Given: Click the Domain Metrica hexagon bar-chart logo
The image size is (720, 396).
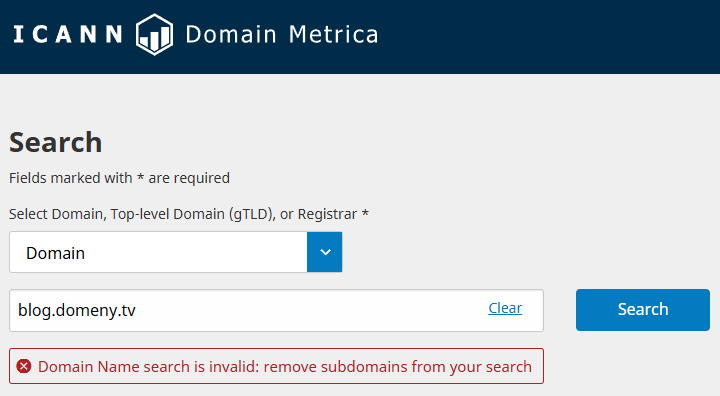Looking at the screenshot, I should 154,34.
